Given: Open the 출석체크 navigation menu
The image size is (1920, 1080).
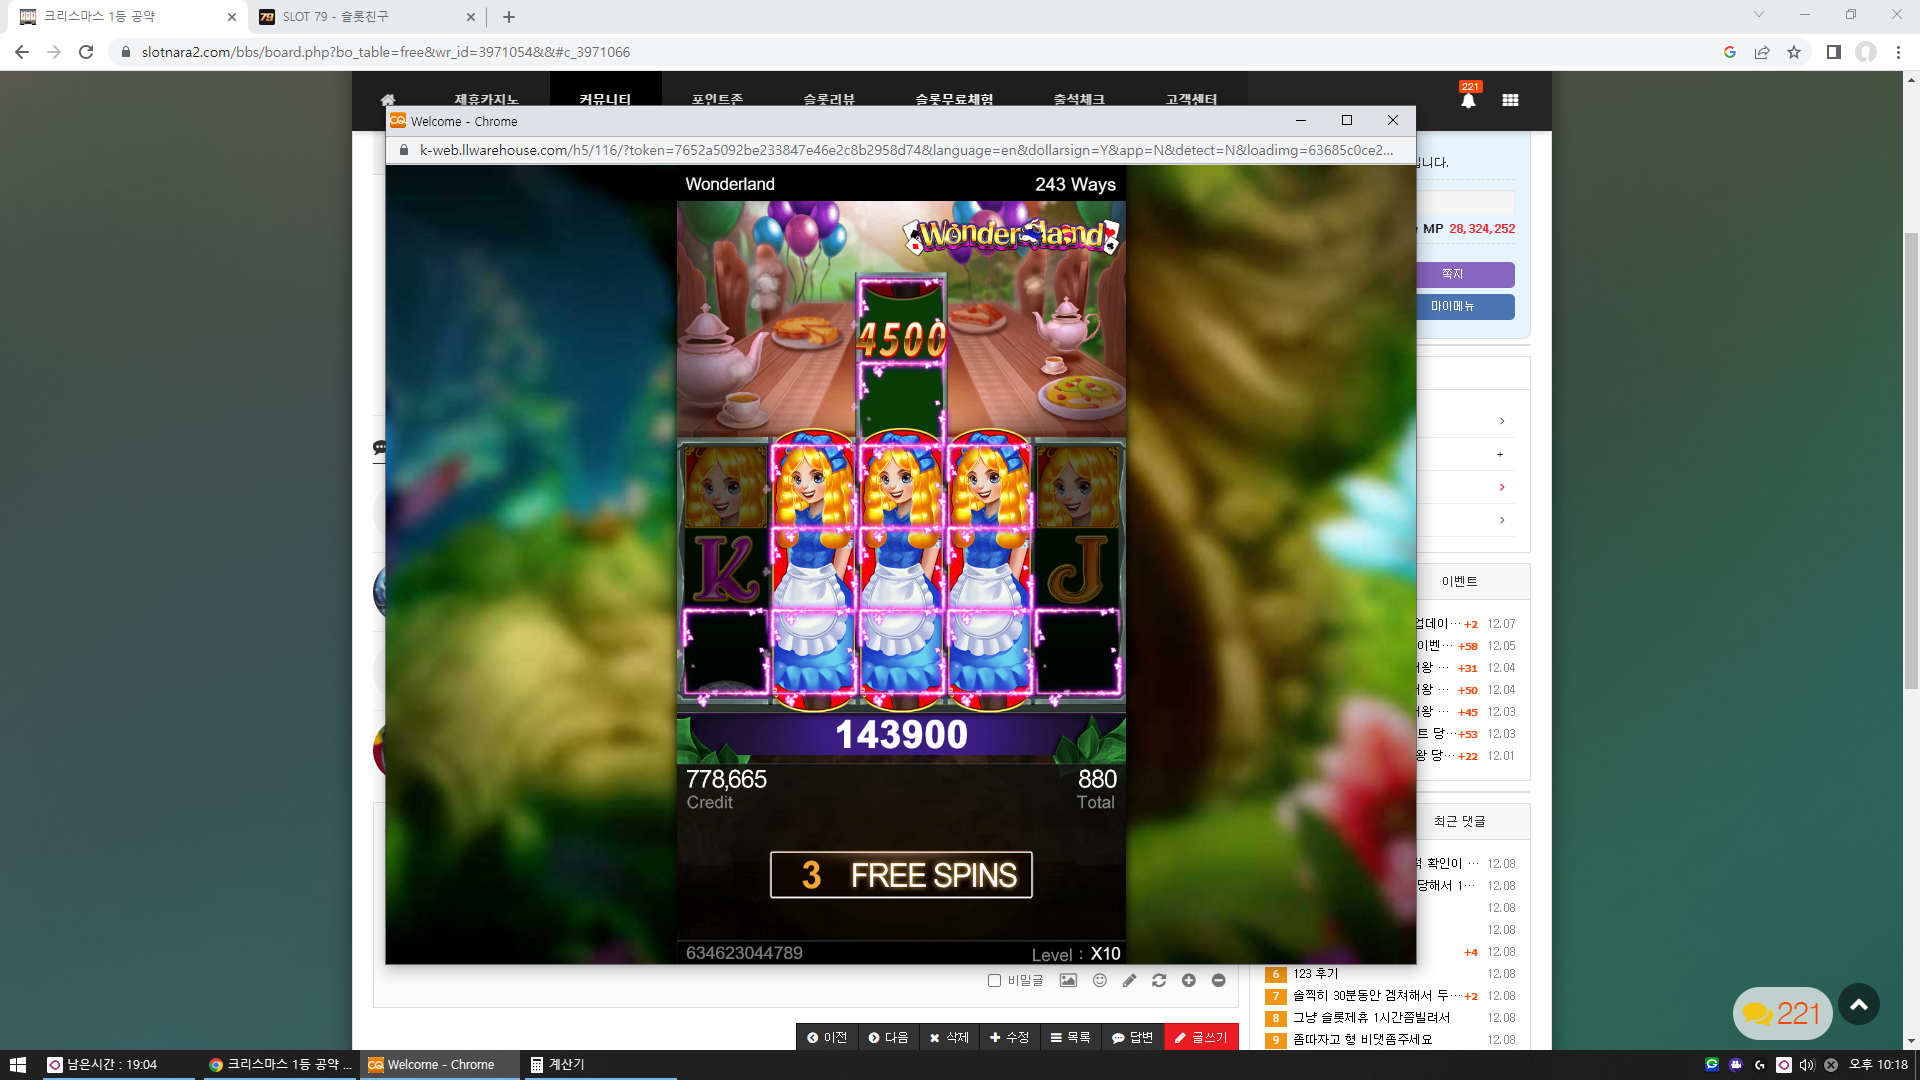Looking at the screenshot, I should click(1079, 99).
